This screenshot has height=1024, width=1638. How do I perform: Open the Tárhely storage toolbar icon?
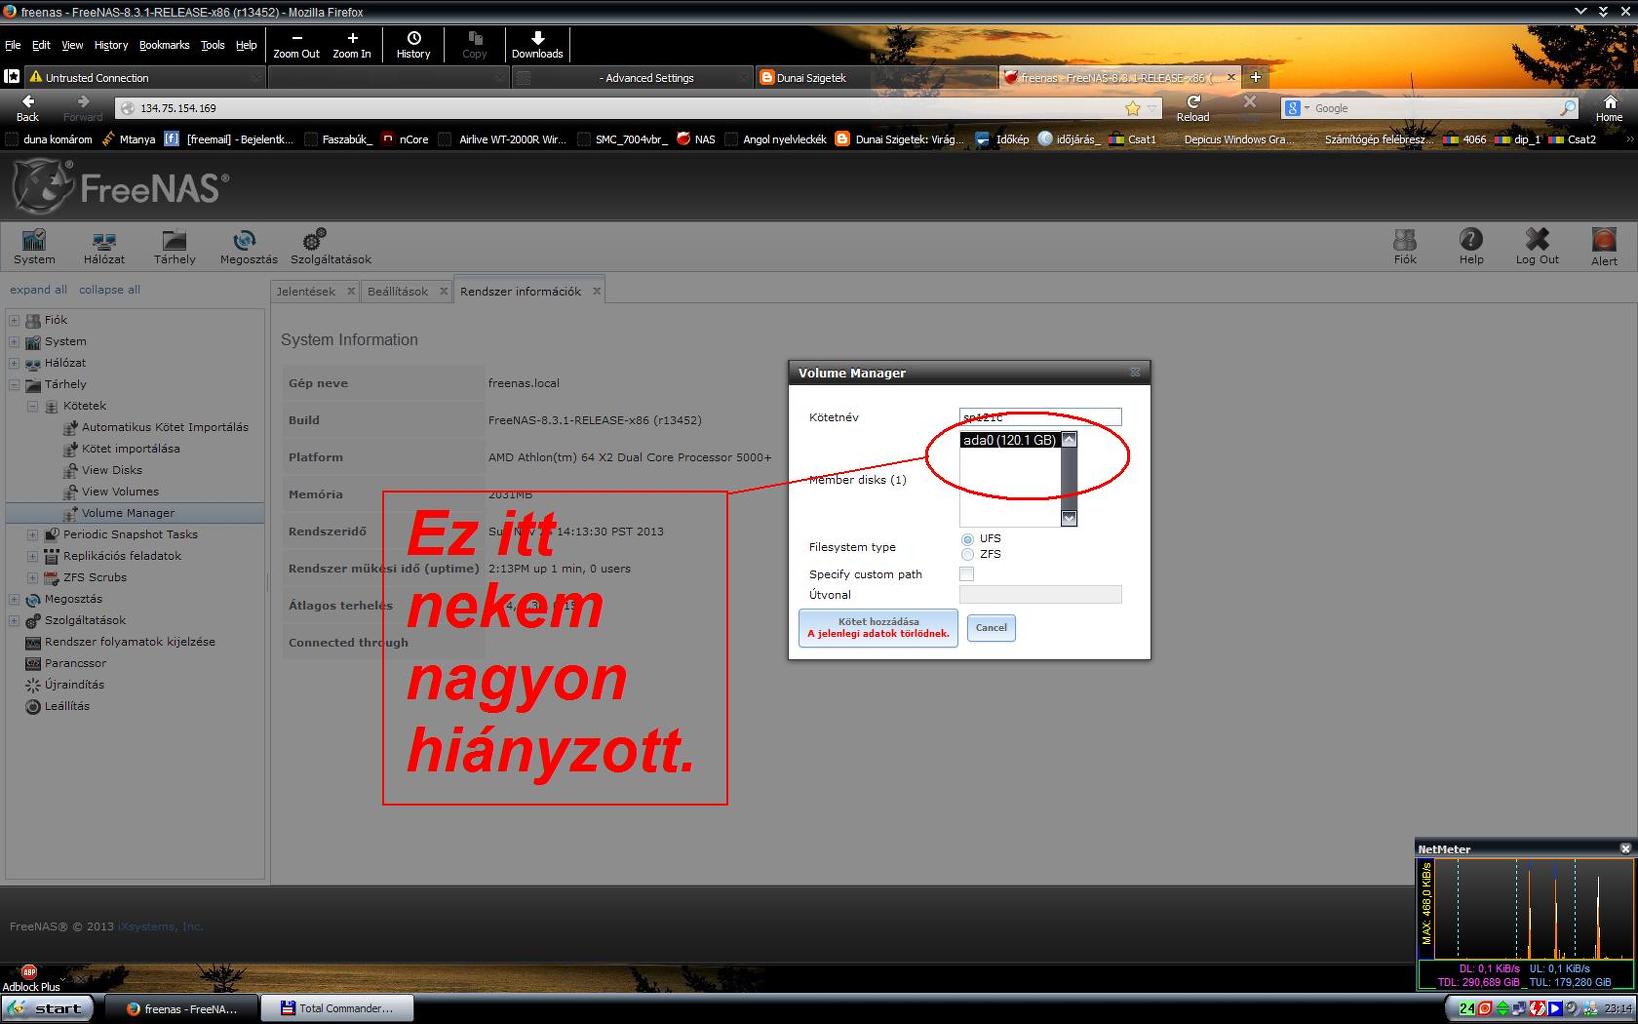click(174, 246)
